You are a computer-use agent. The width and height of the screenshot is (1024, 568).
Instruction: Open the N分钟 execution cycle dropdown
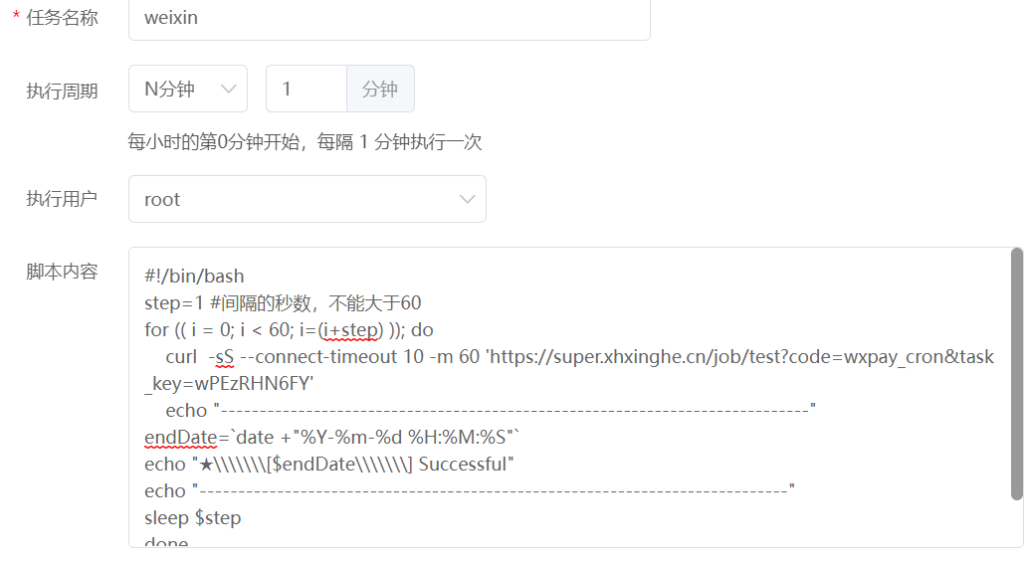(x=188, y=89)
